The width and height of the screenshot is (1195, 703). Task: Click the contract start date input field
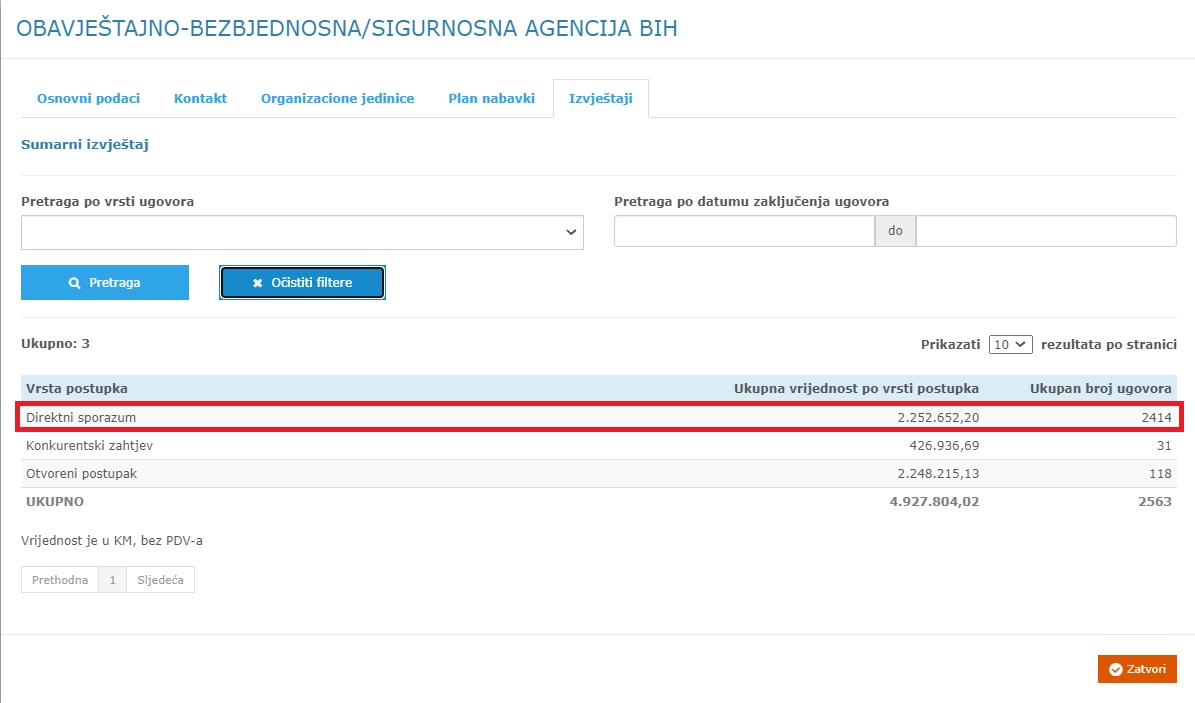click(x=745, y=231)
